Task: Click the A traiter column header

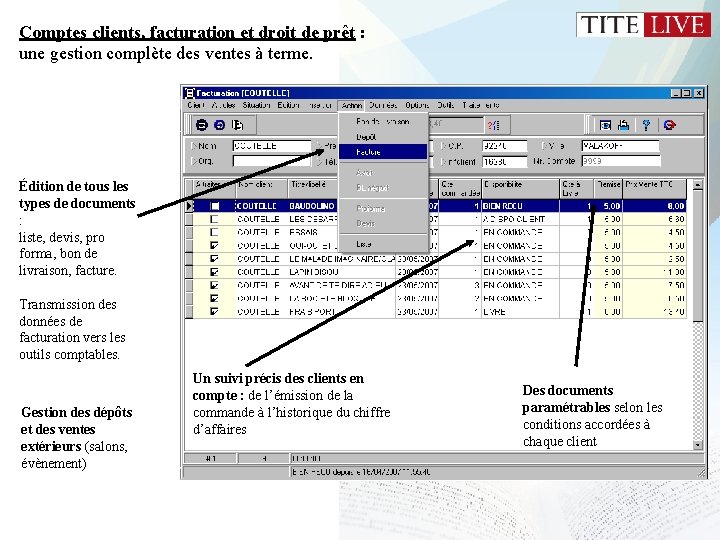Action: point(215,189)
